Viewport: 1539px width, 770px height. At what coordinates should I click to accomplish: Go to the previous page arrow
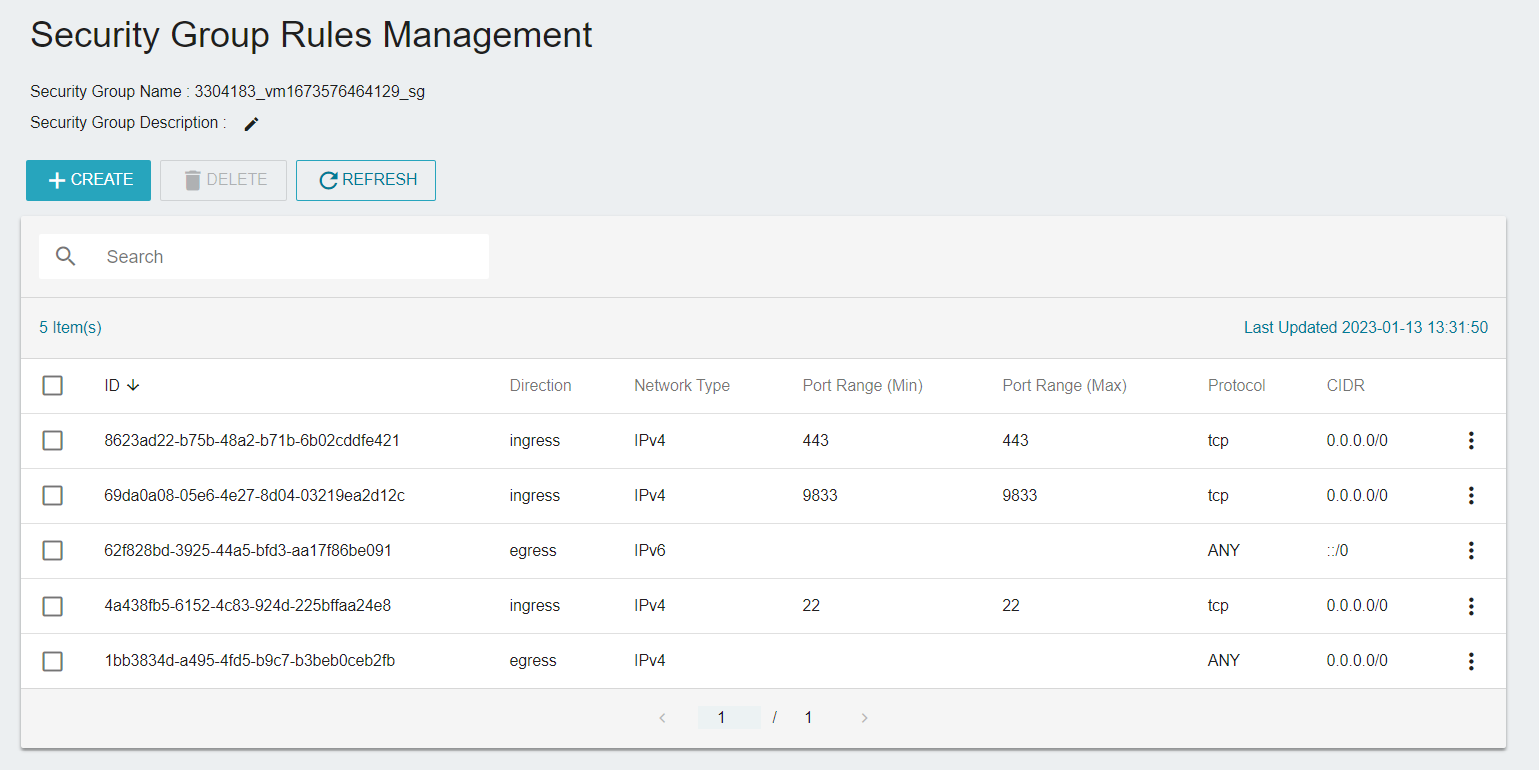[662, 718]
